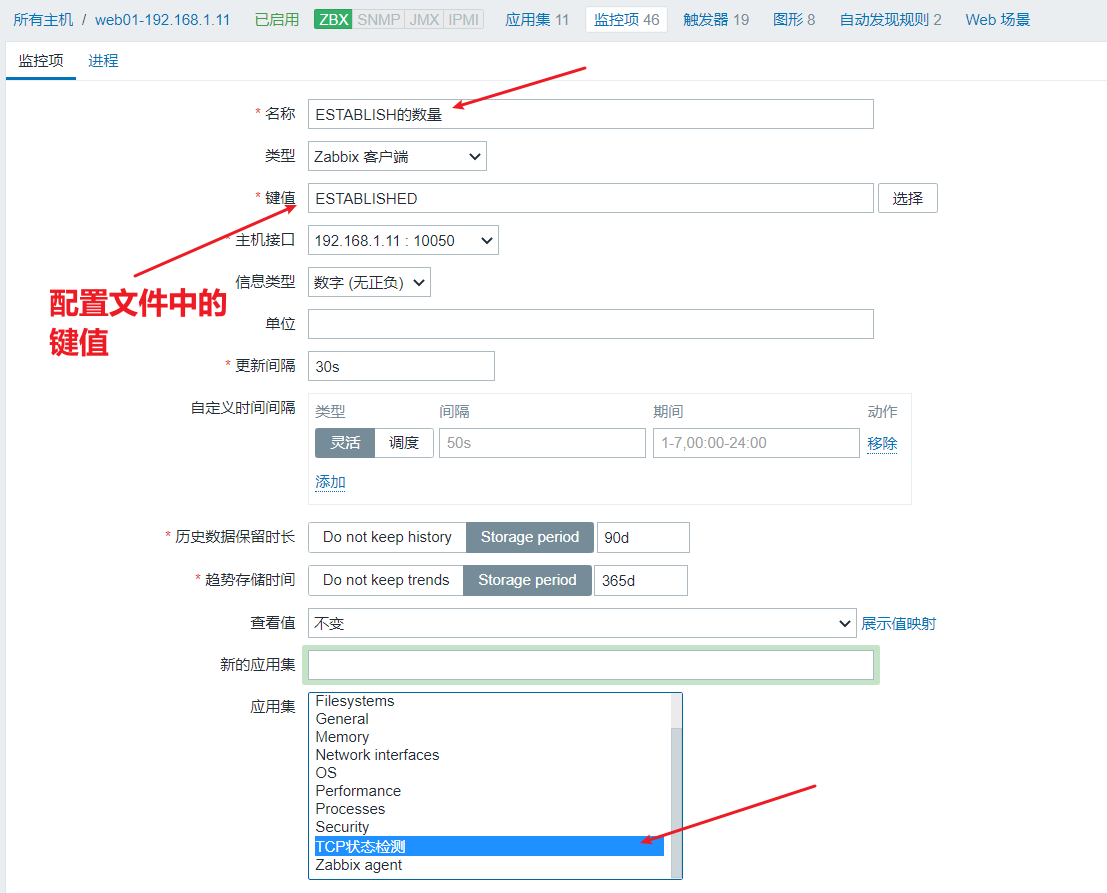Click the 展示值映射 link
The image size is (1107, 893).
click(x=898, y=623)
